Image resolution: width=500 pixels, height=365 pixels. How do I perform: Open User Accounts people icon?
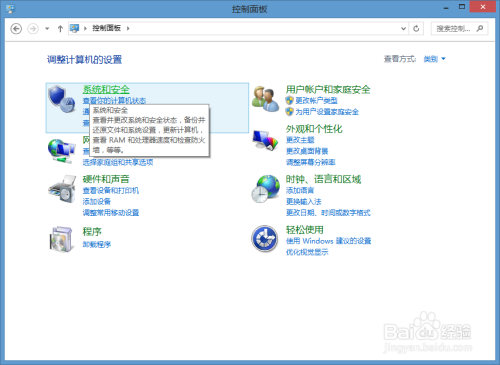coord(265,99)
